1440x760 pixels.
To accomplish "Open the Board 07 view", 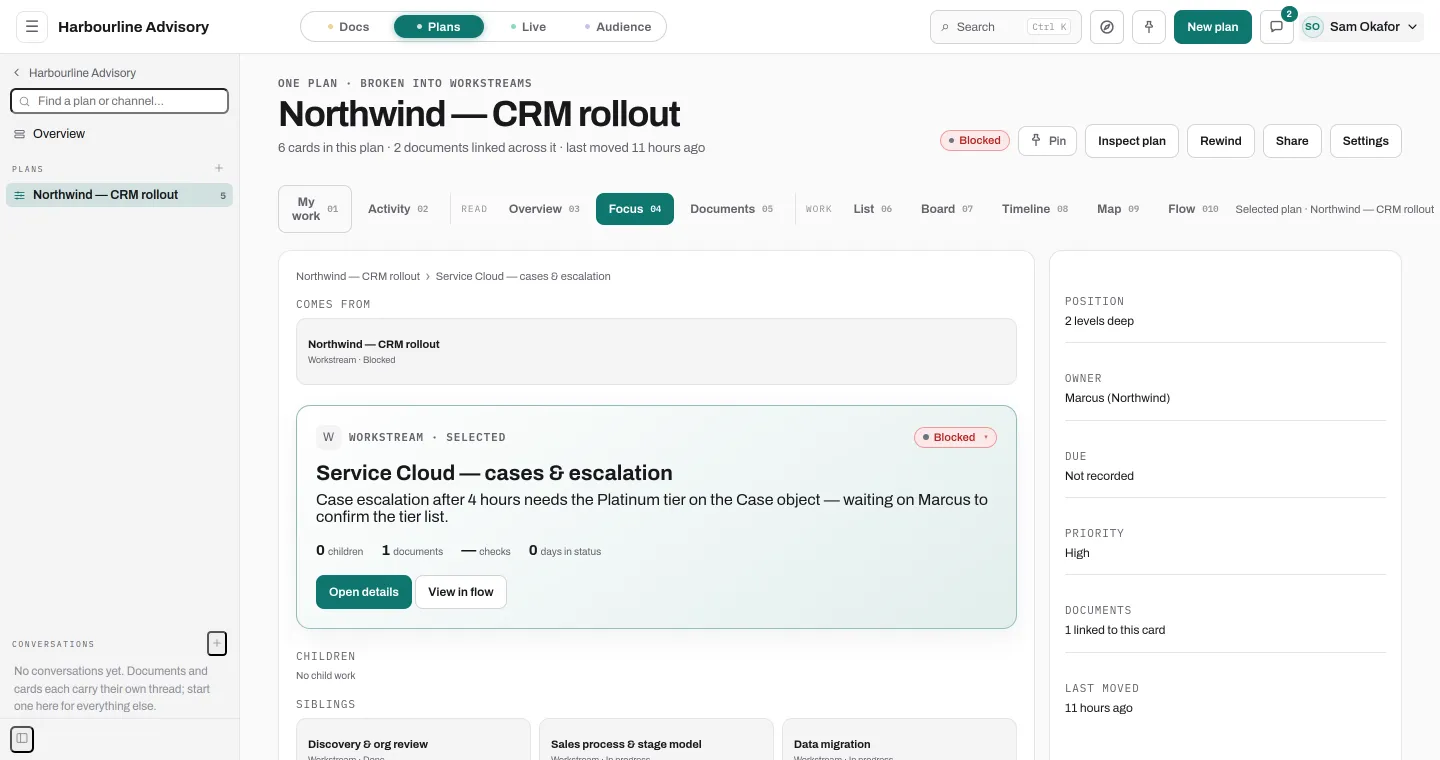I will tap(947, 209).
